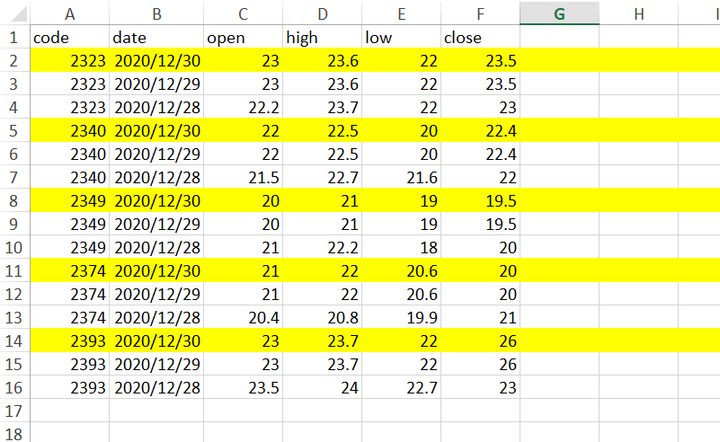
Task: Select high value 22.2 in row 10
Action: pos(322,247)
